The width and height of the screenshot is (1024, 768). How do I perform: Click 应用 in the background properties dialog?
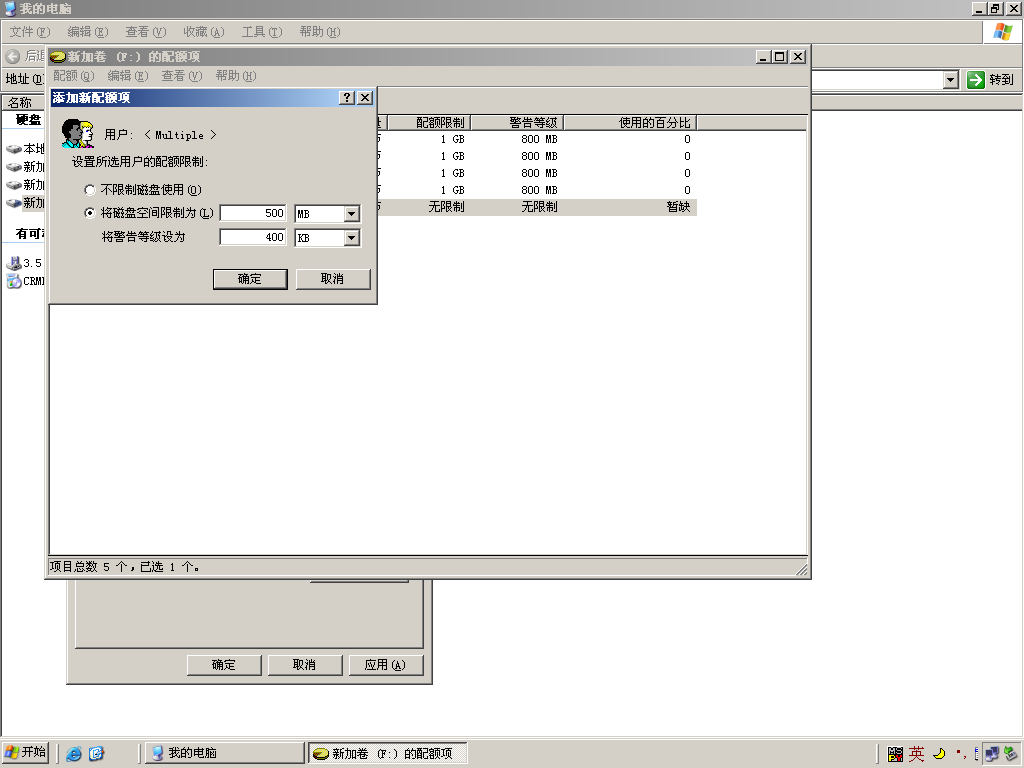click(x=386, y=665)
